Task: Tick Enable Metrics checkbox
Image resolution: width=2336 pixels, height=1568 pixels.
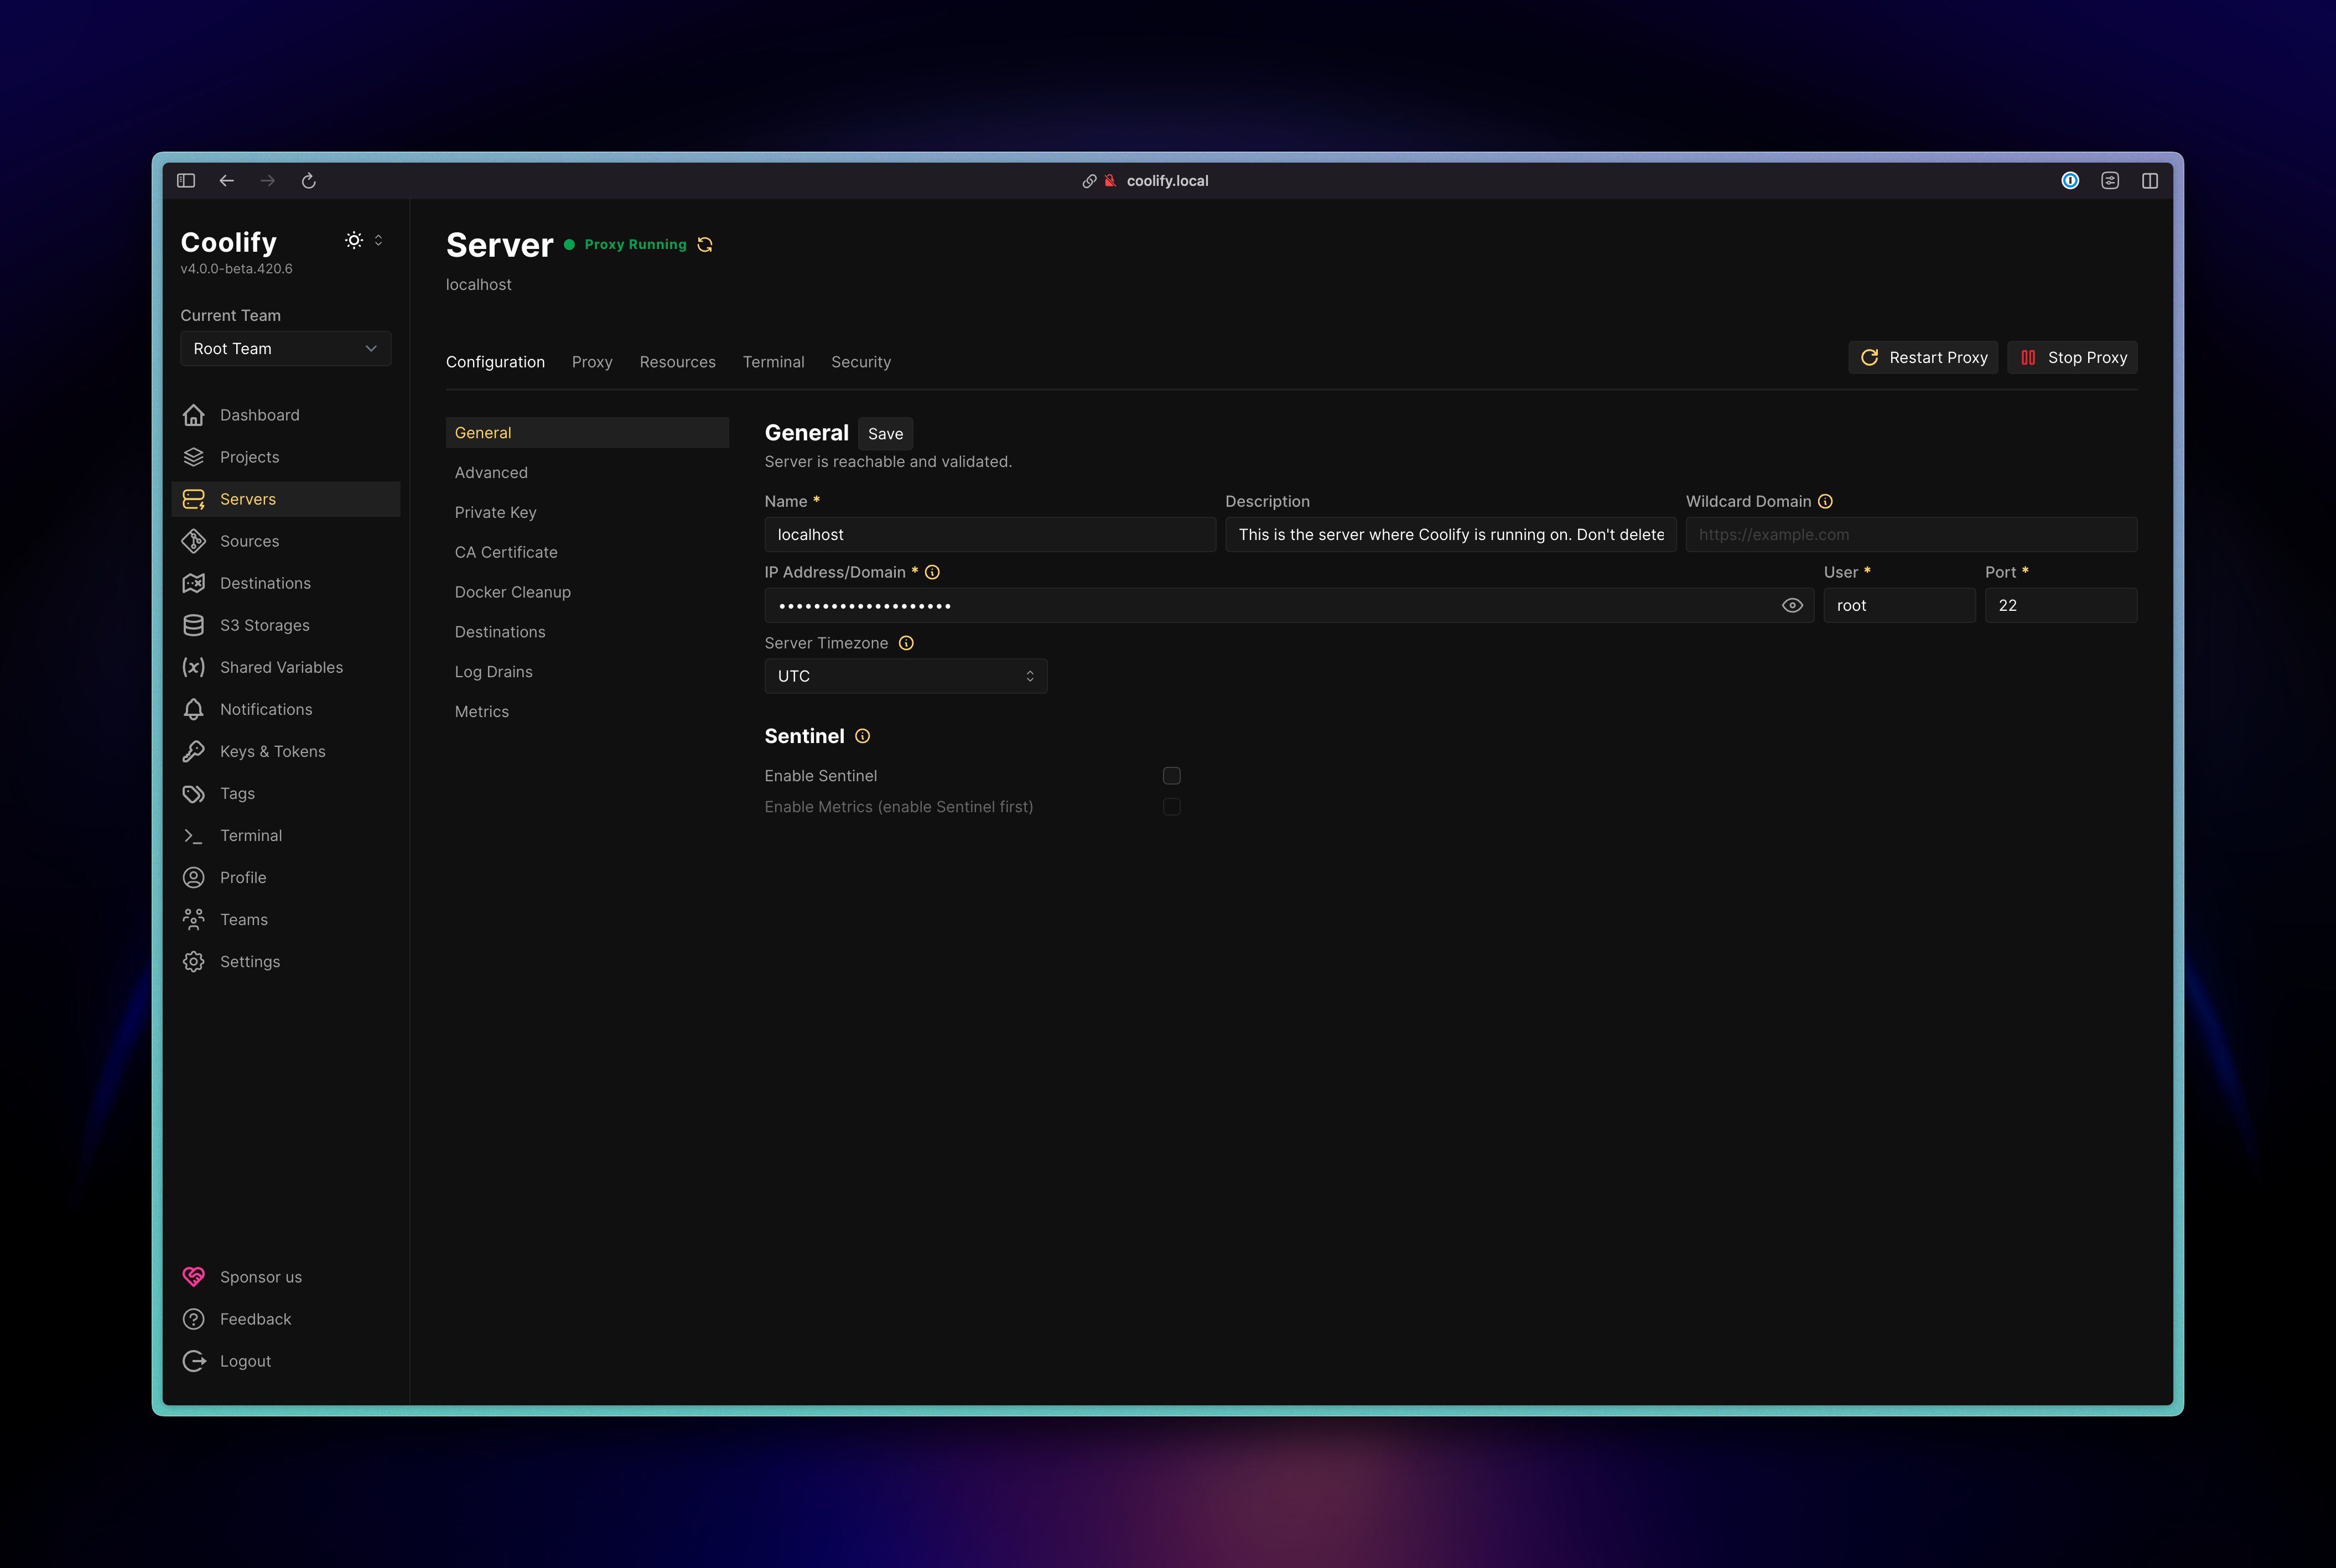Action: (x=1172, y=807)
